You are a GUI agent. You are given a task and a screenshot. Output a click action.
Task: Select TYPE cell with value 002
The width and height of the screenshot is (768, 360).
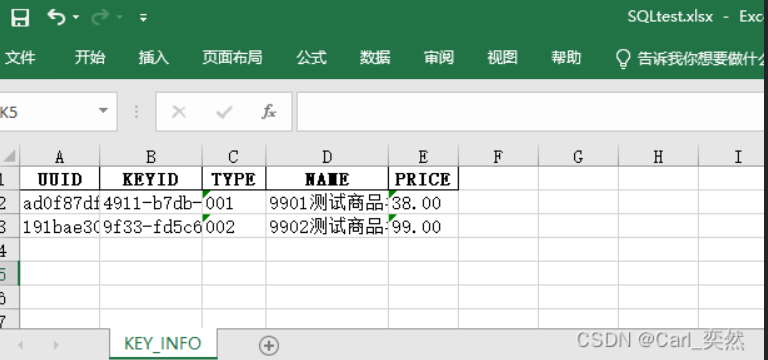[234, 226]
